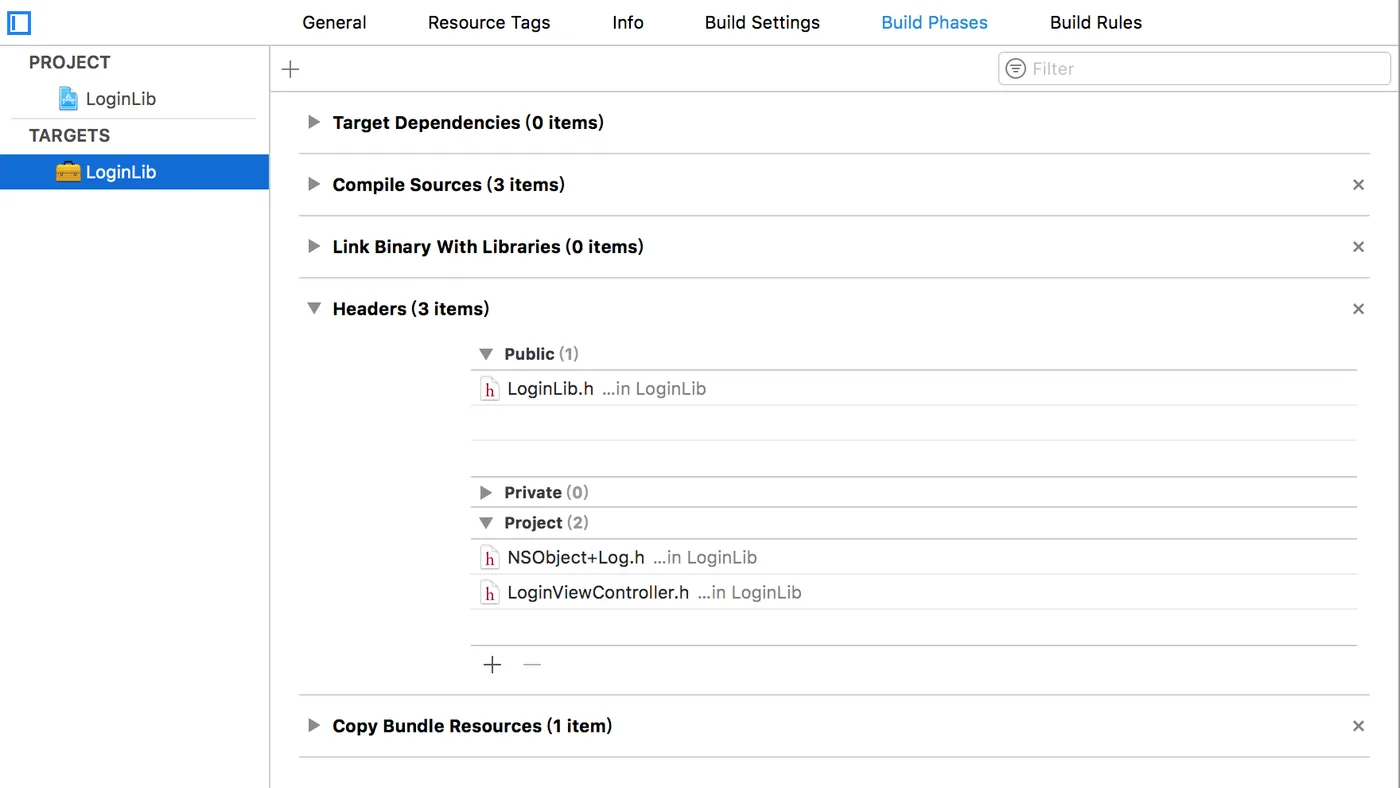Remove the Headers build phase
This screenshot has height=788, width=1400.
[x=1358, y=309]
